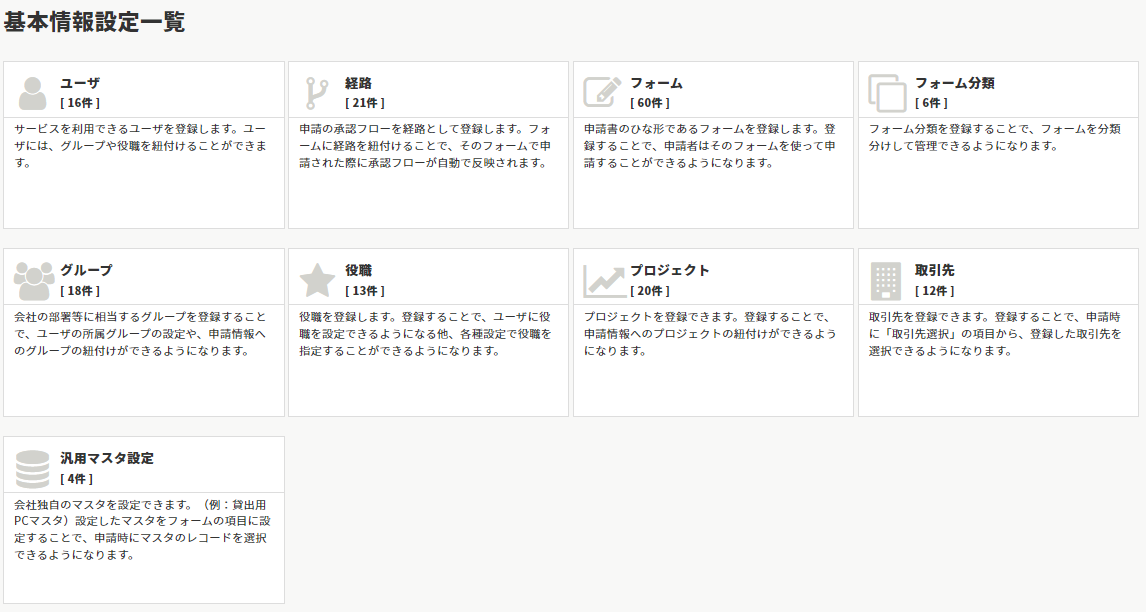Open the 取引先 title link
The height and width of the screenshot is (612, 1146).
(934, 270)
